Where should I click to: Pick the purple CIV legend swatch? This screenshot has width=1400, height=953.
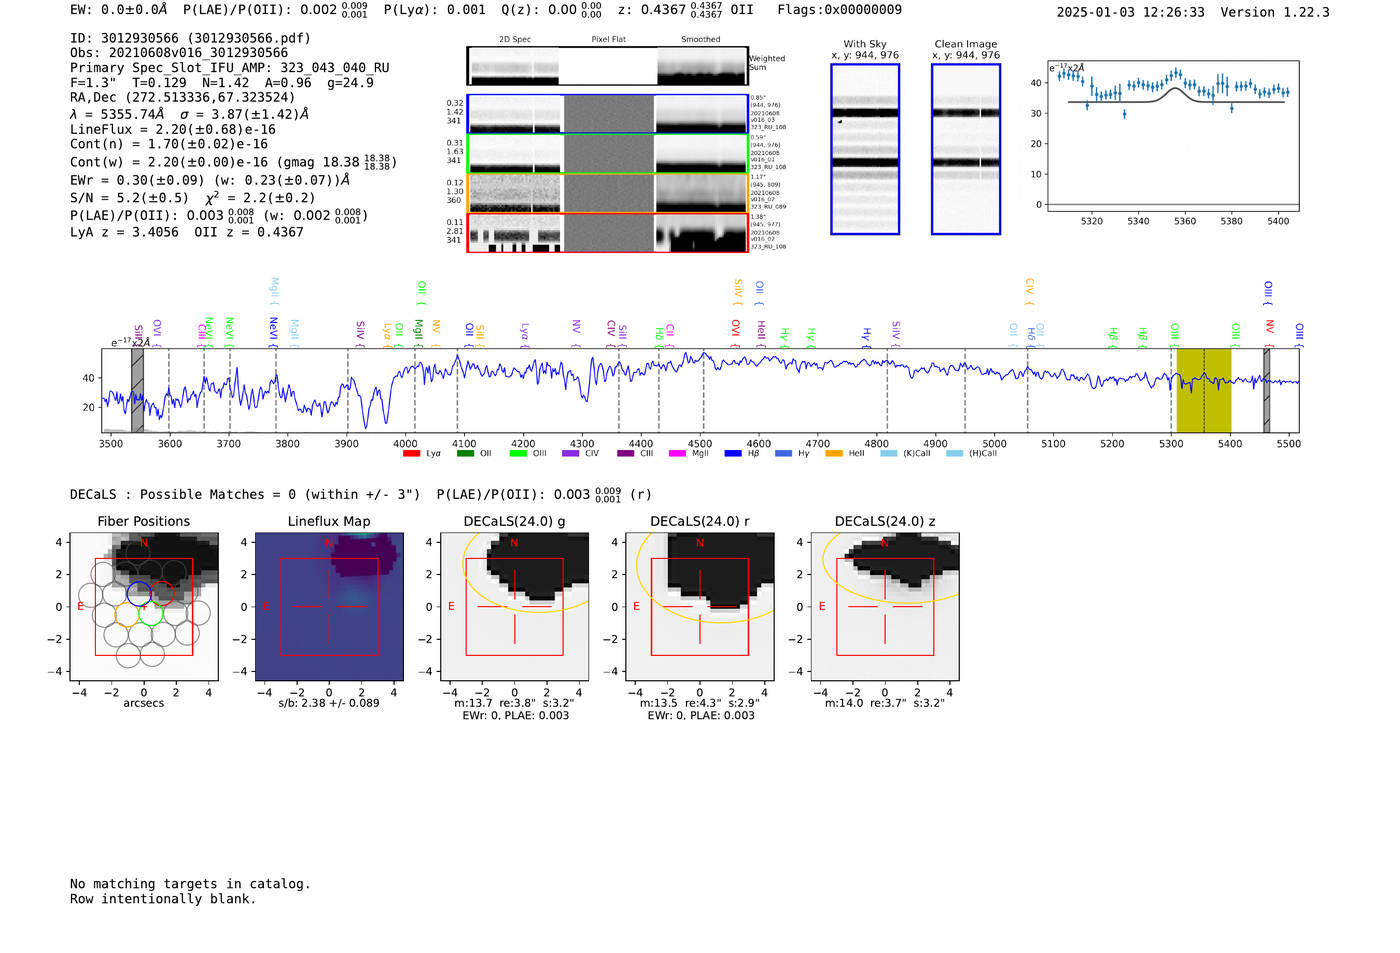tap(571, 454)
